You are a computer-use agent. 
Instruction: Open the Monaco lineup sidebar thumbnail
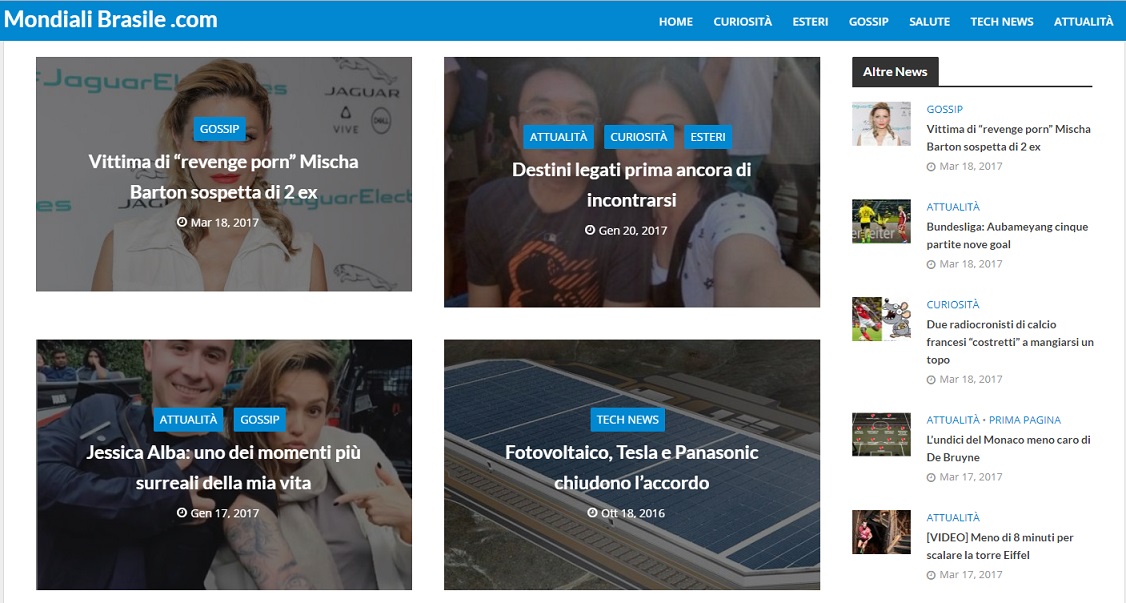[881, 434]
